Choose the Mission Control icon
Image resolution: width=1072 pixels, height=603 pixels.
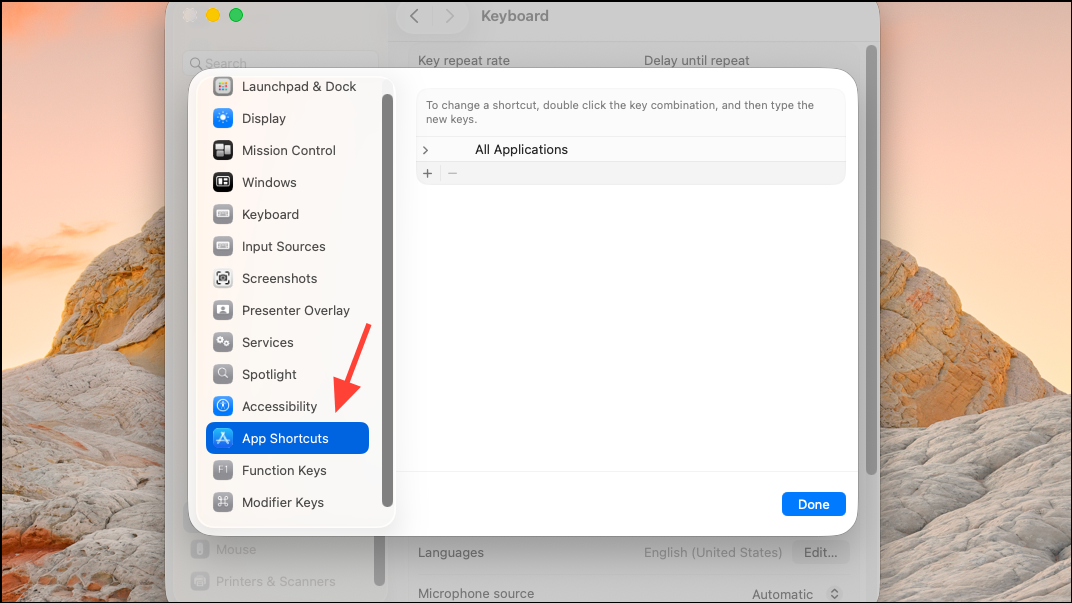tap(223, 150)
